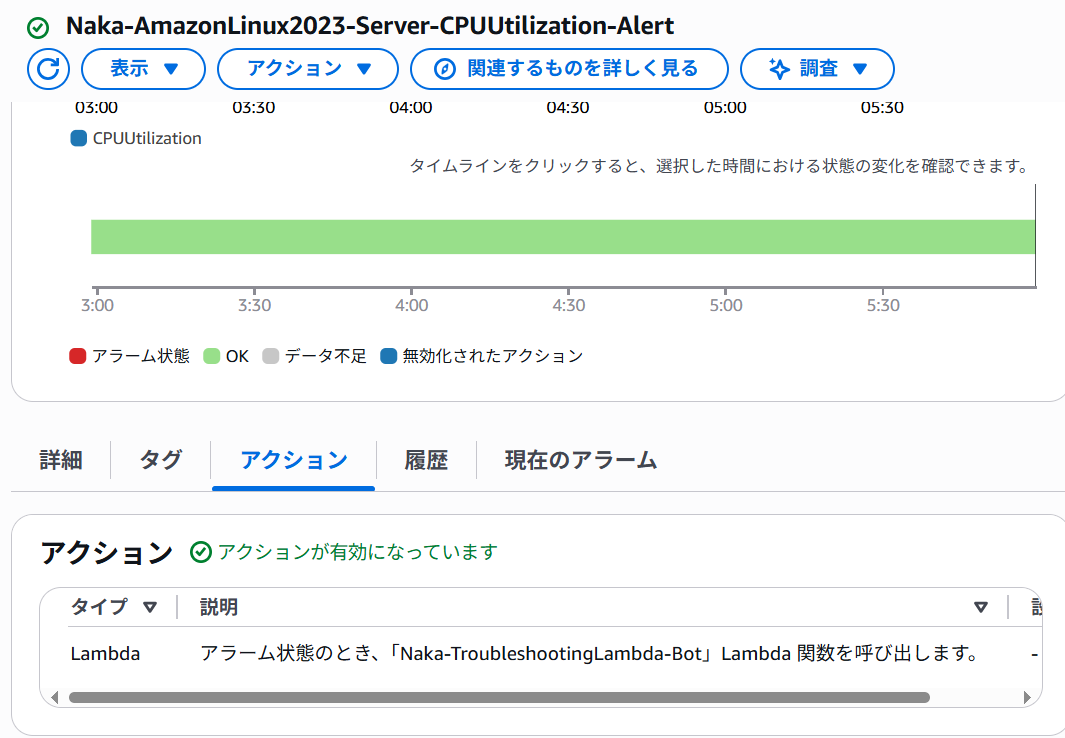Click the green OK timeline bar
The height and width of the screenshot is (738, 1065).
[x=563, y=237]
